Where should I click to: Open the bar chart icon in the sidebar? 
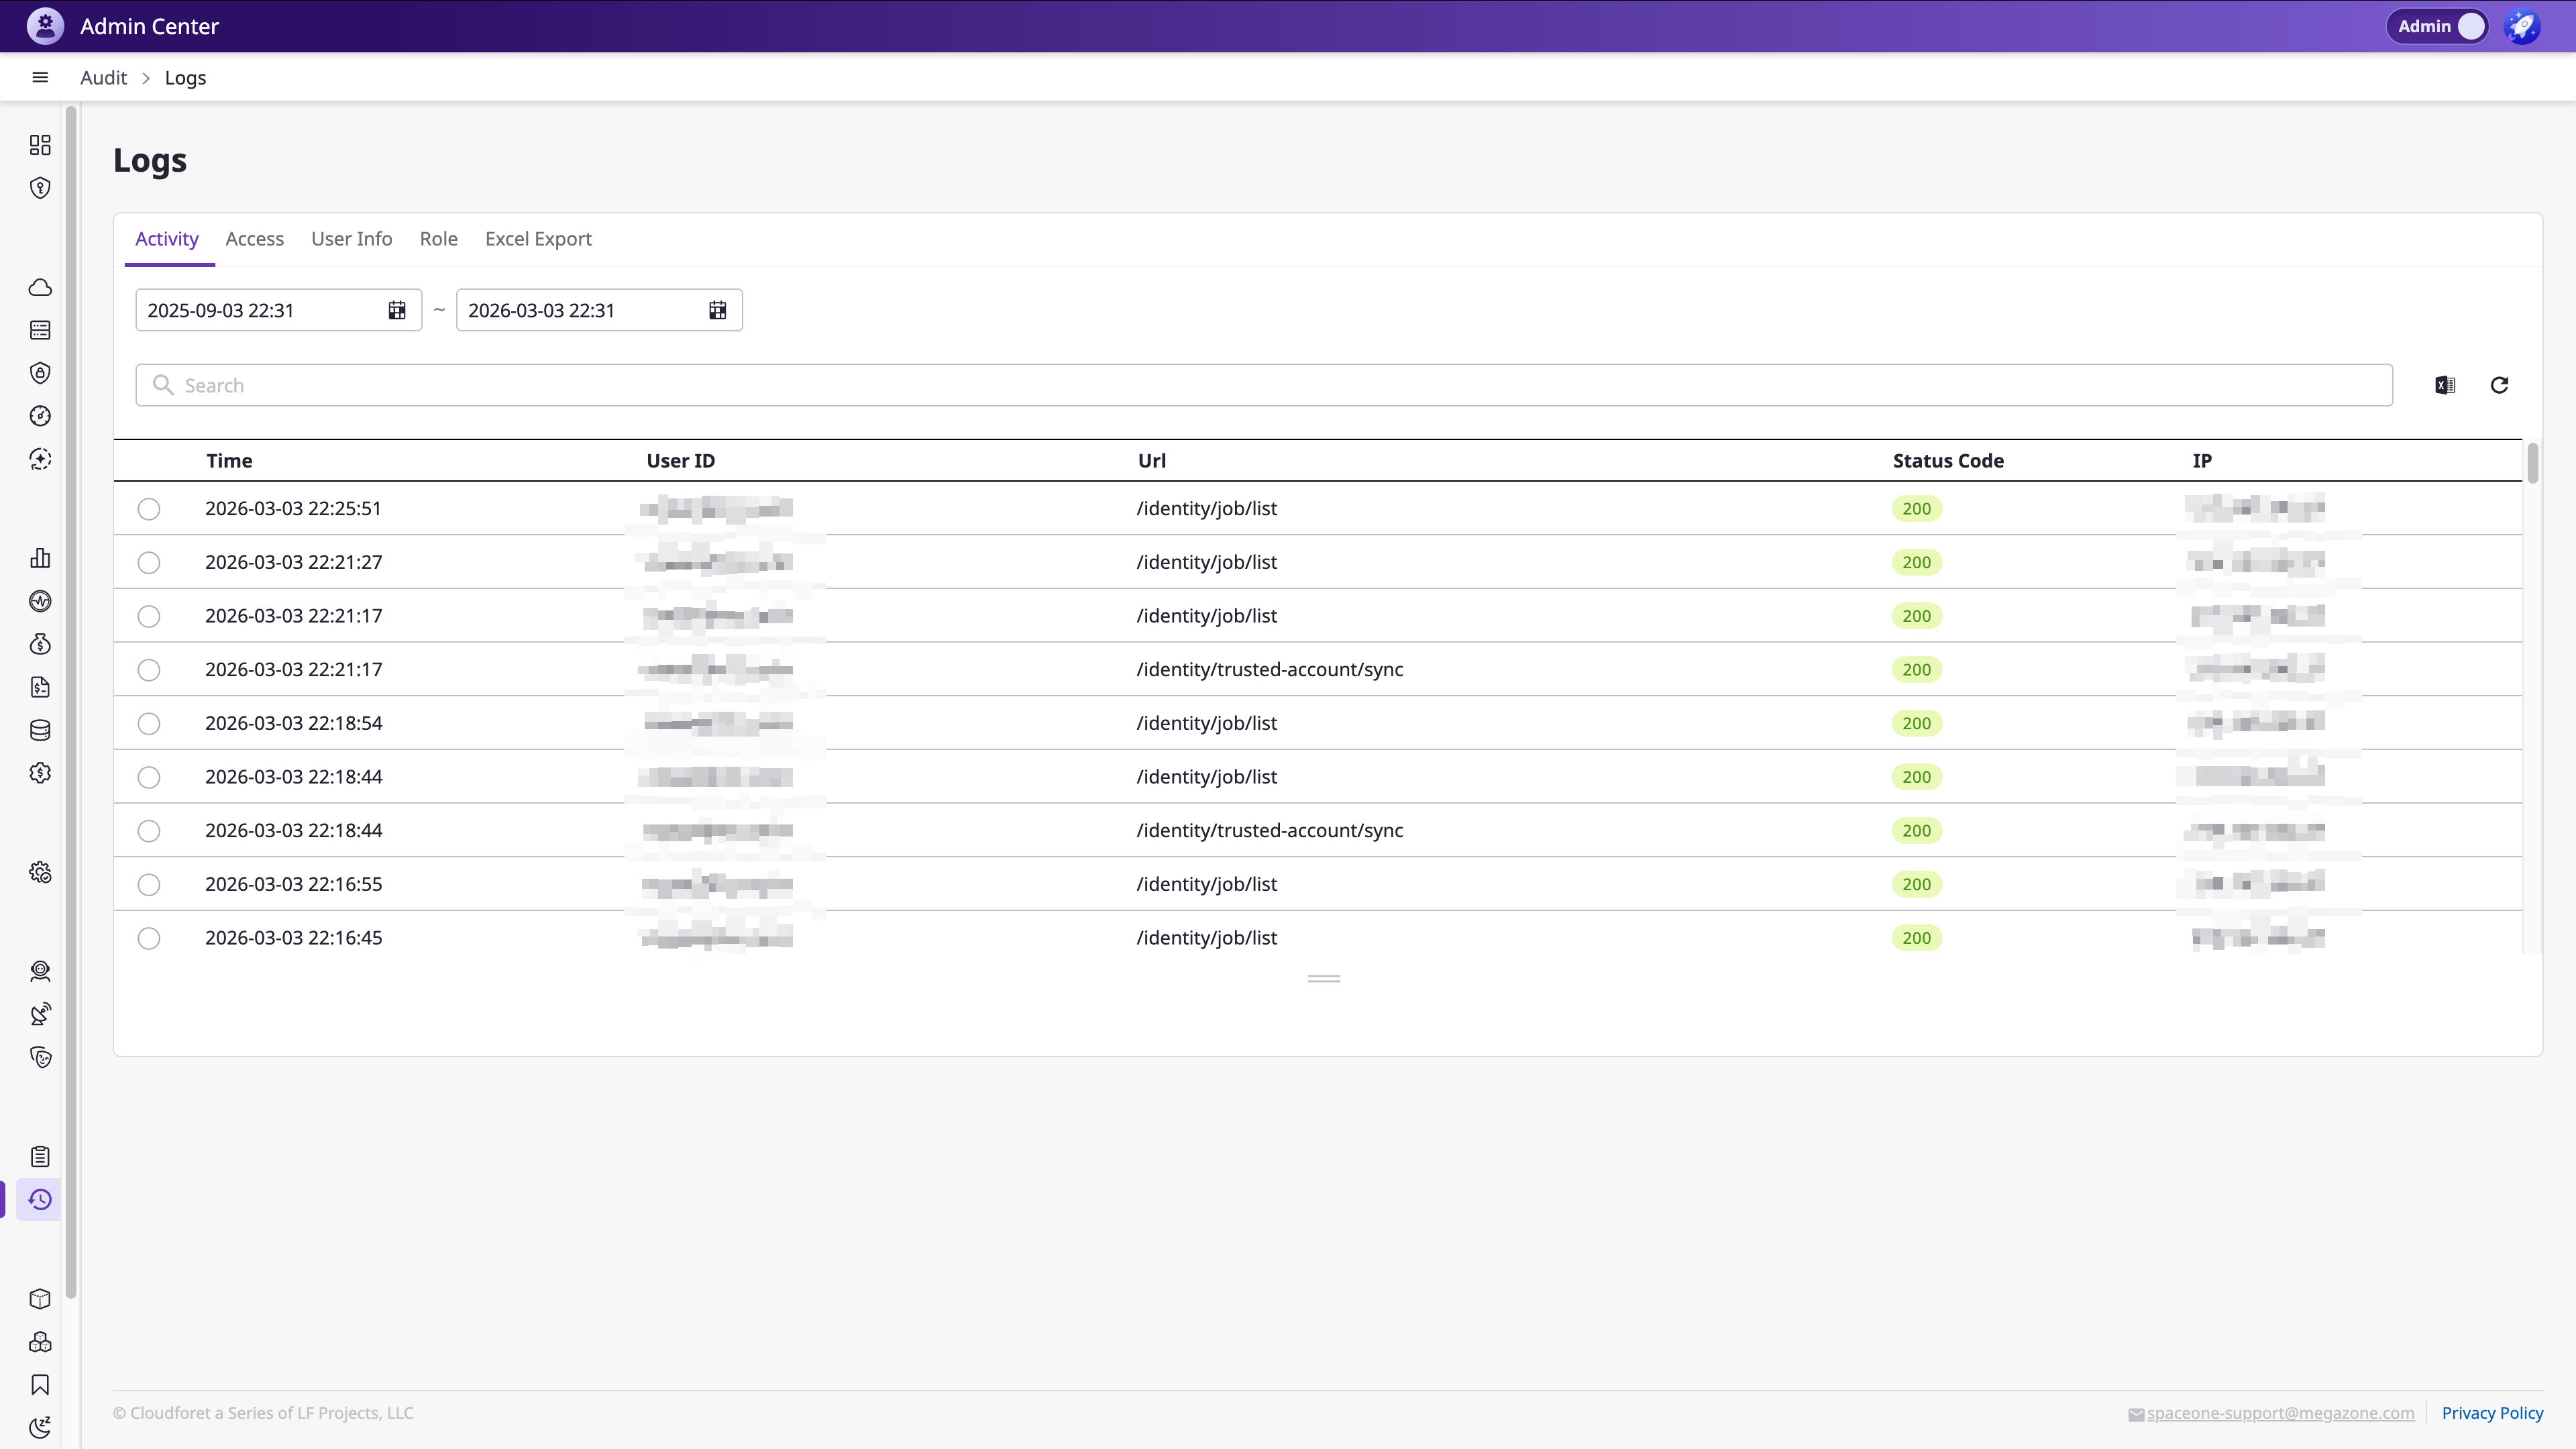[x=40, y=558]
